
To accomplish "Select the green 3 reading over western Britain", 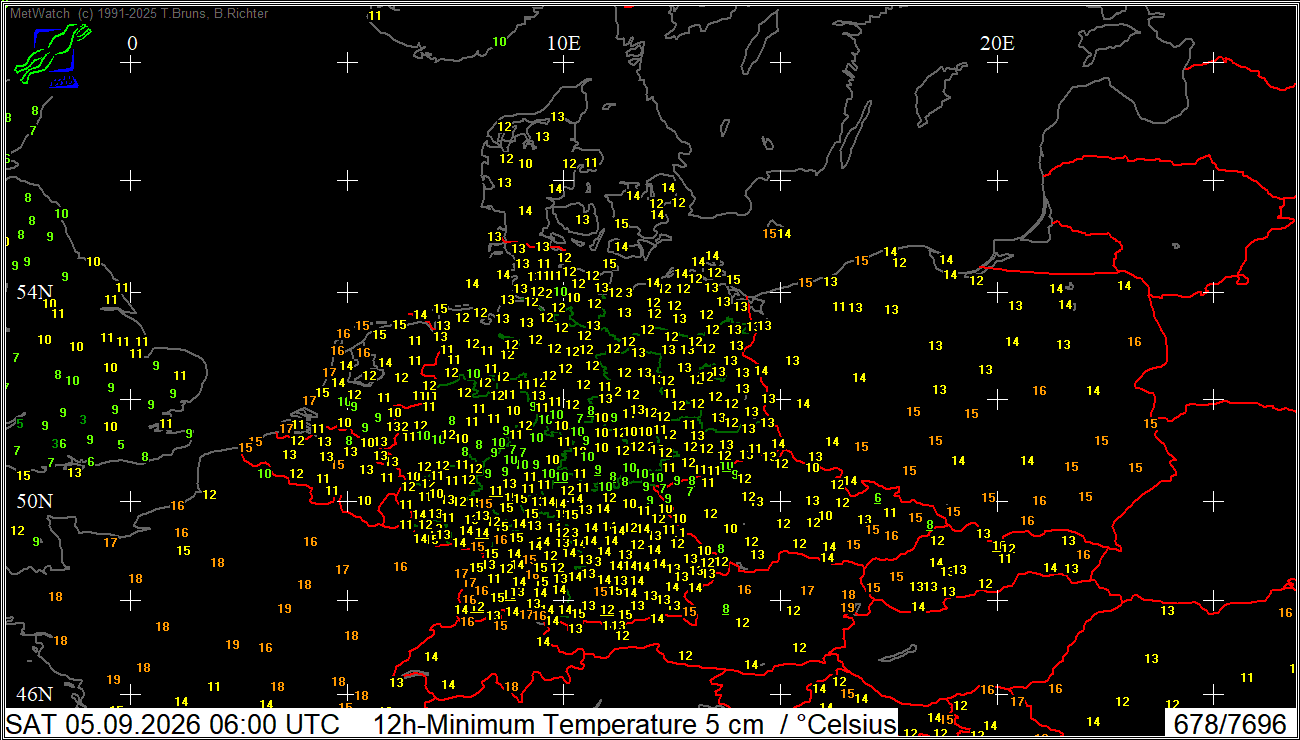I will click(83, 419).
